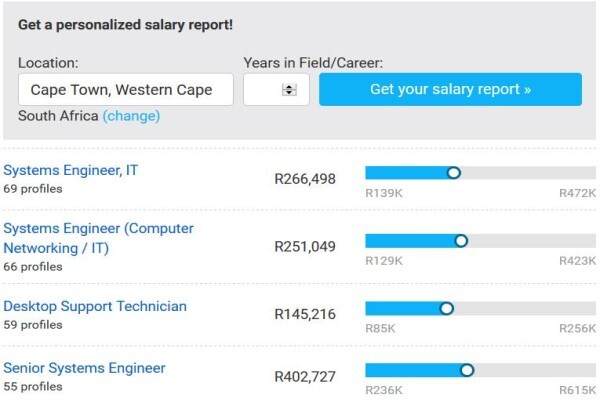The image size is (600, 400).
Task: Click the R145,216 salary figure
Action: tap(305, 314)
